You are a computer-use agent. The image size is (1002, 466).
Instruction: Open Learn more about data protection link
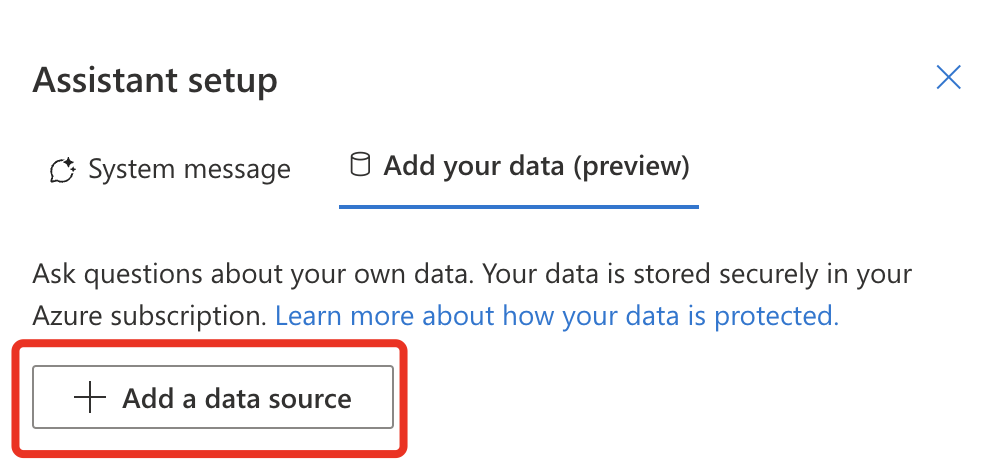pyautogui.click(x=557, y=315)
